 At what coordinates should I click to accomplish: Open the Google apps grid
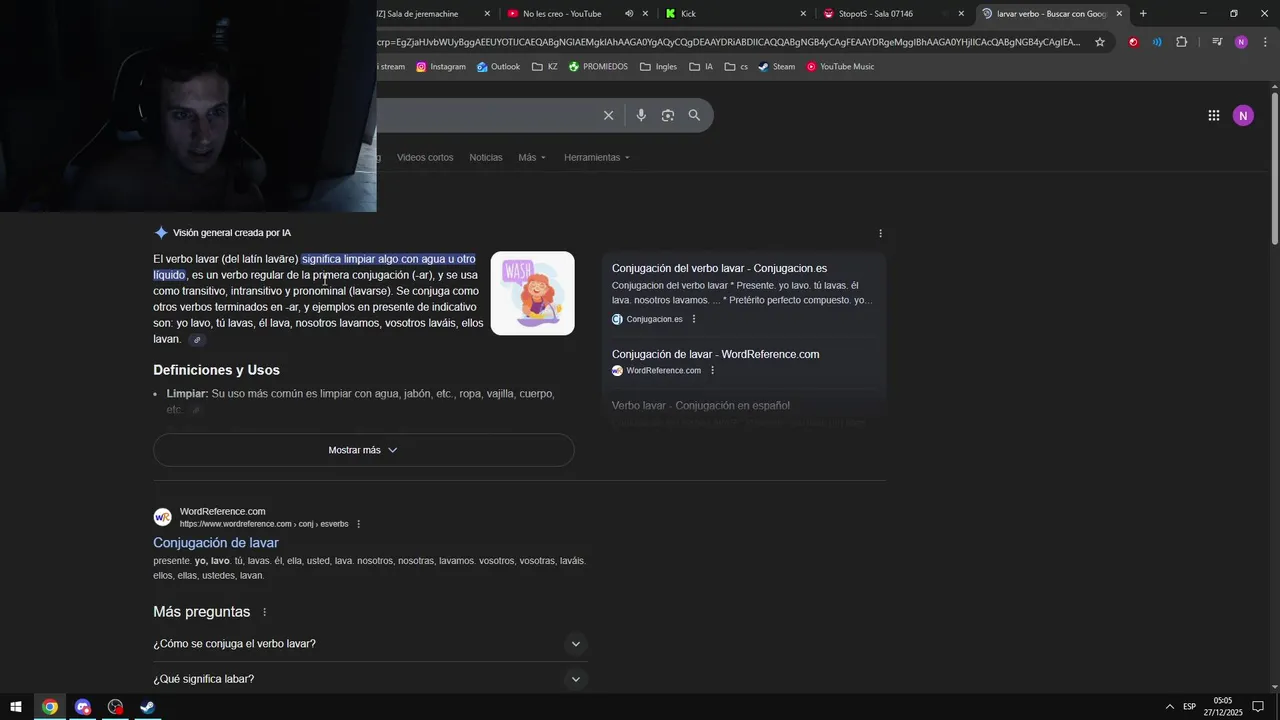tap(1213, 115)
